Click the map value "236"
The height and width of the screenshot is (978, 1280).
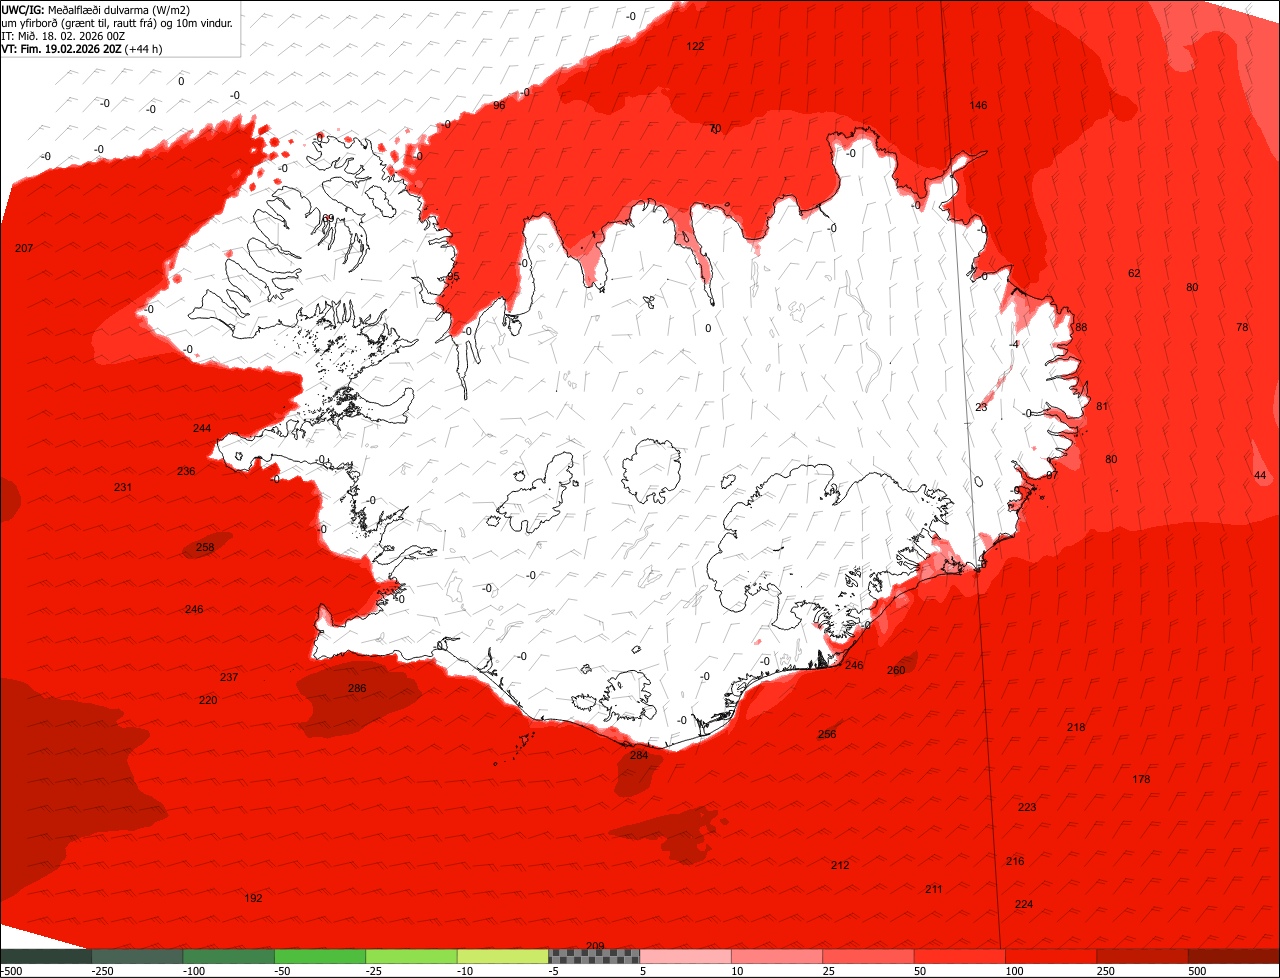tap(186, 471)
